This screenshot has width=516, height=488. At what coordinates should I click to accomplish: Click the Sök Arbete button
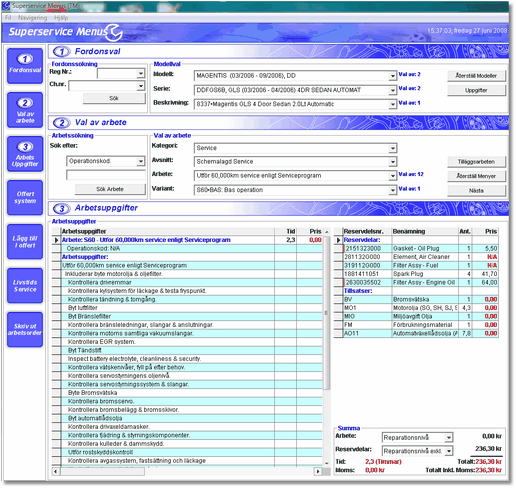point(110,189)
